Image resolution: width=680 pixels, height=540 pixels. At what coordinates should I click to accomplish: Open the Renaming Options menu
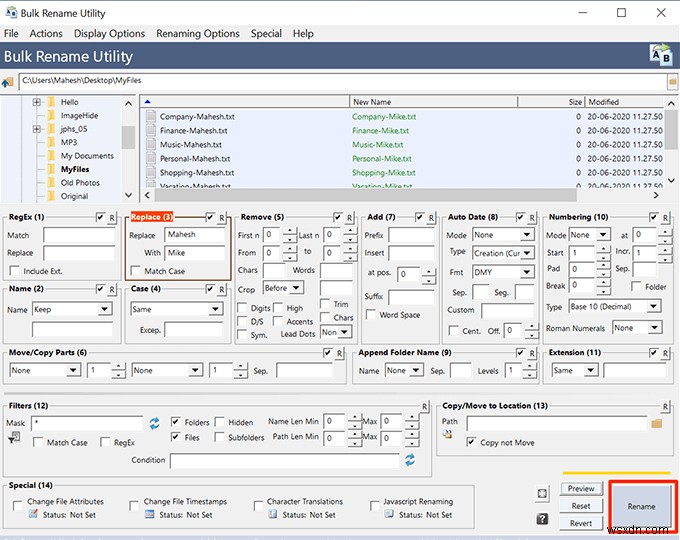[198, 33]
